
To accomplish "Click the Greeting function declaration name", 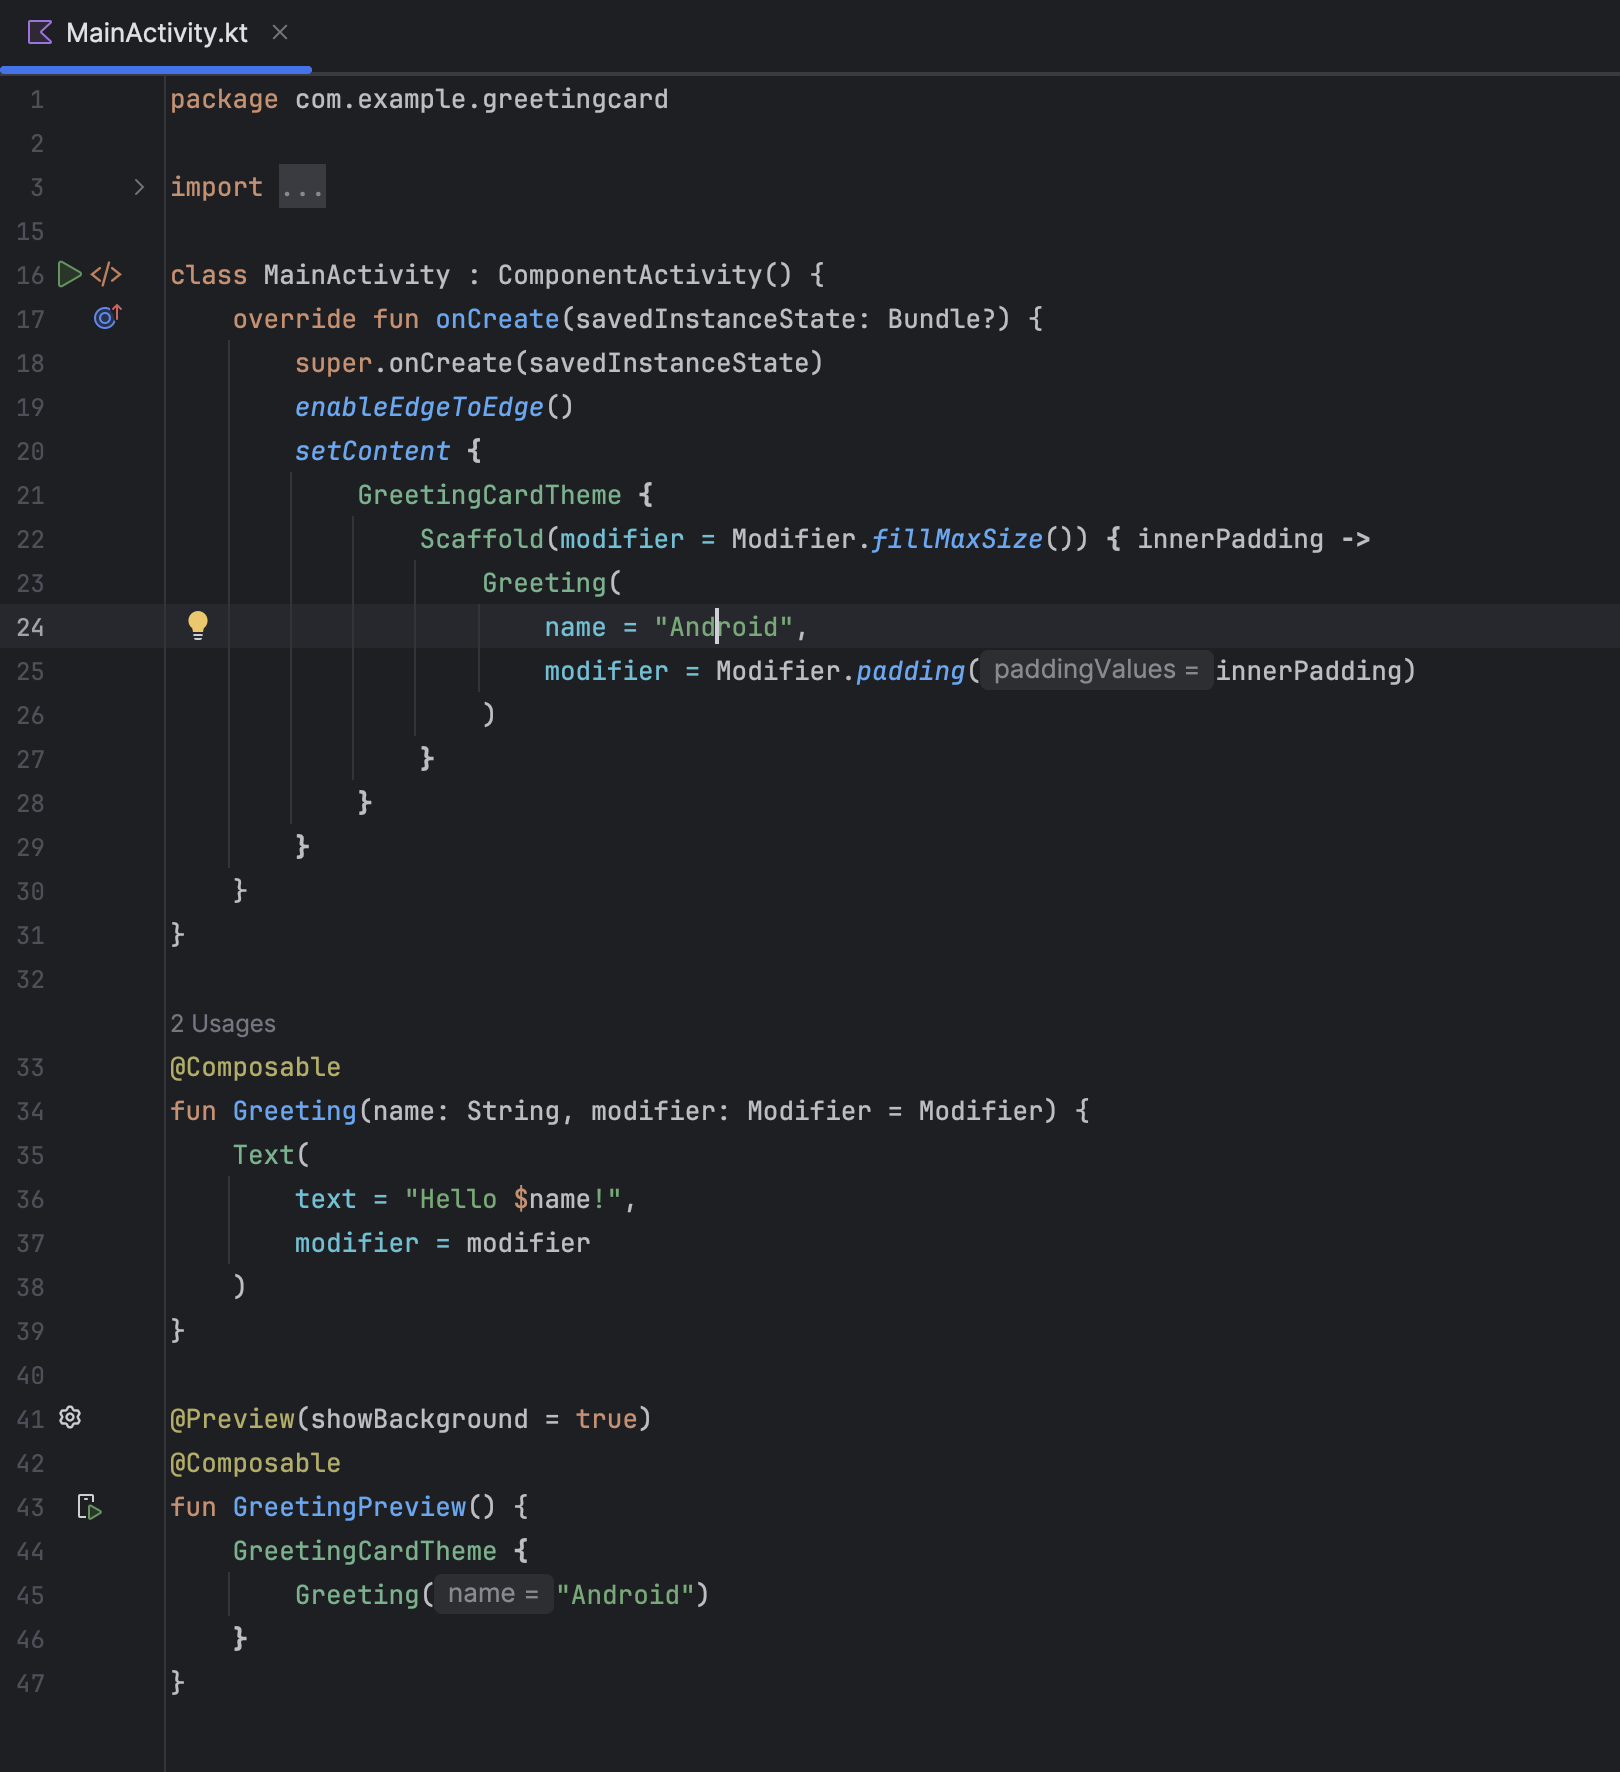I will 294,1111.
